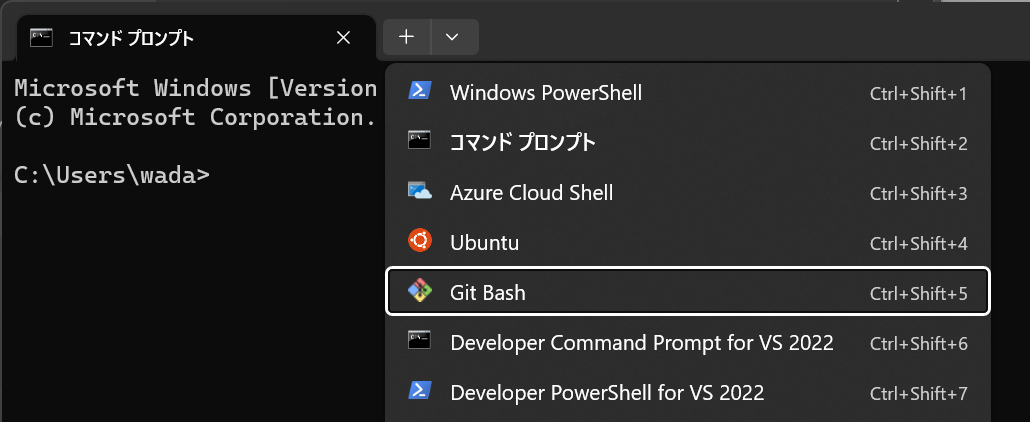Select the Azure Cloud Shell menu entry
Image resolution: width=1030 pixels, height=422 pixels.
point(531,192)
